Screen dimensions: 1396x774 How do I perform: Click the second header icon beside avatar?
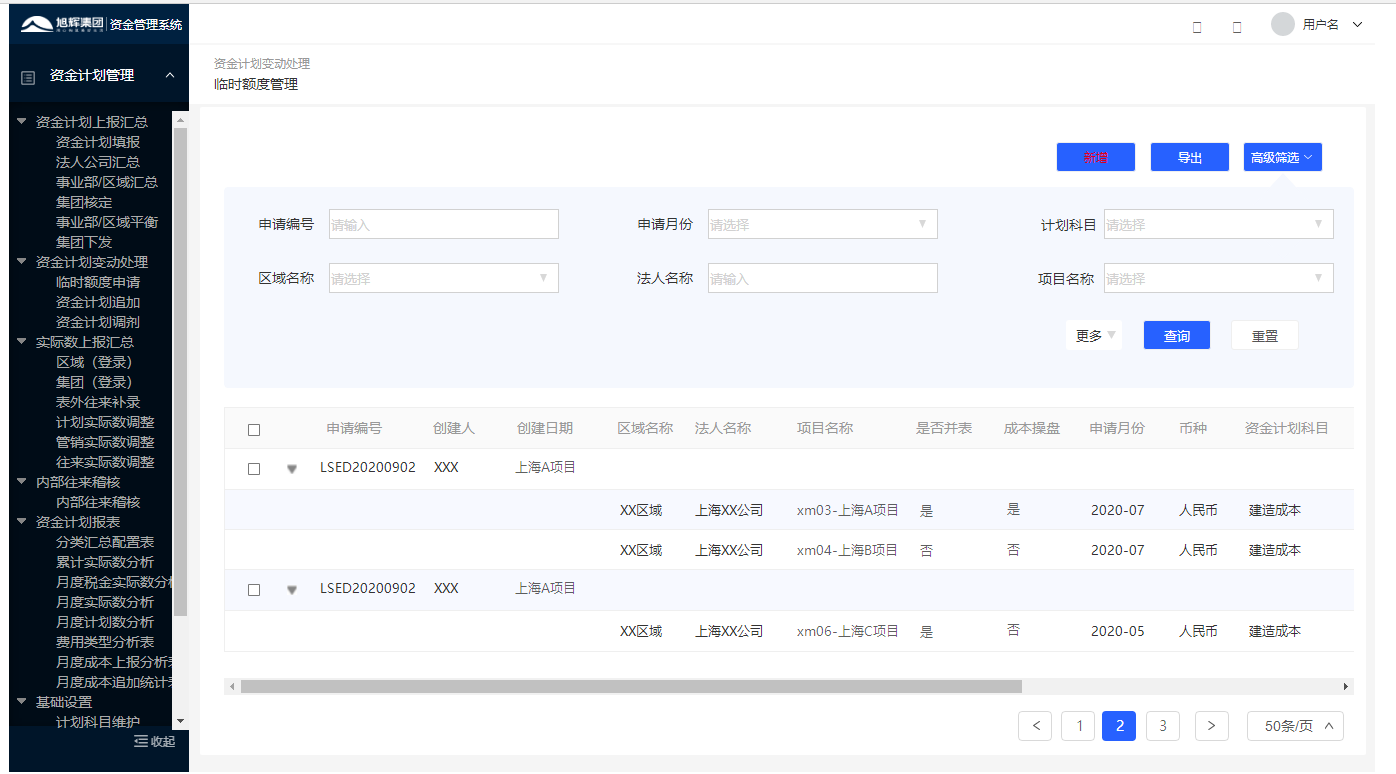(1237, 27)
